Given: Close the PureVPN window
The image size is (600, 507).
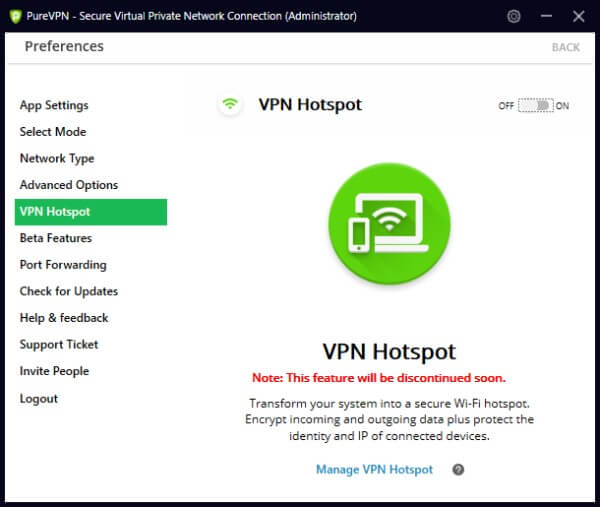Looking at the screenshot, I should point(578,16).
